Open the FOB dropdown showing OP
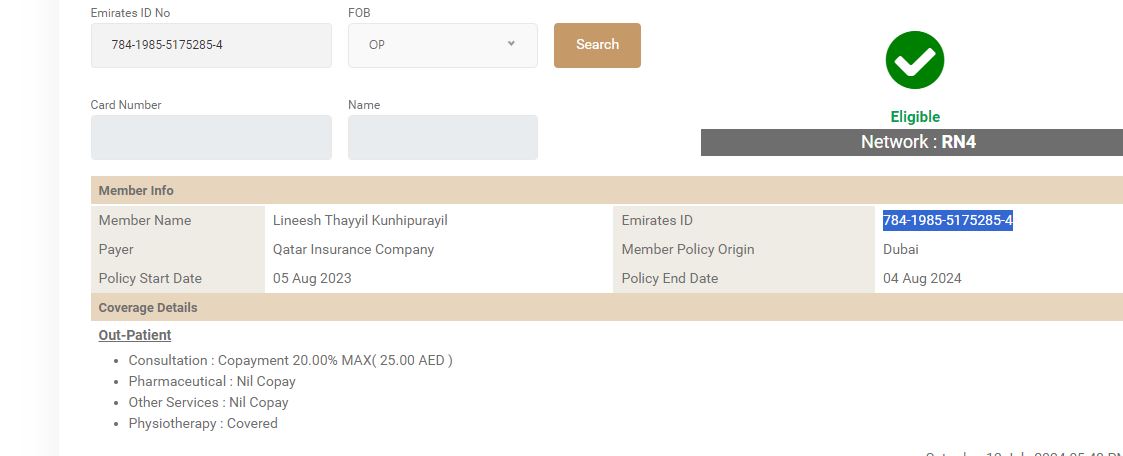1123x456 pixels. pos(442,45)
